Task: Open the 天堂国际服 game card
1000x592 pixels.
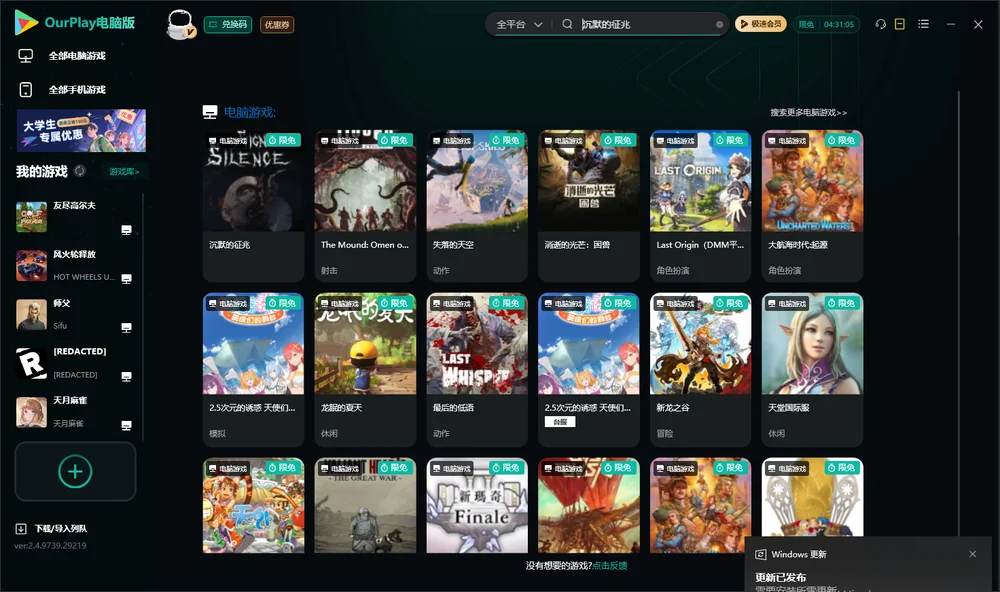Action: click(812, 369)
